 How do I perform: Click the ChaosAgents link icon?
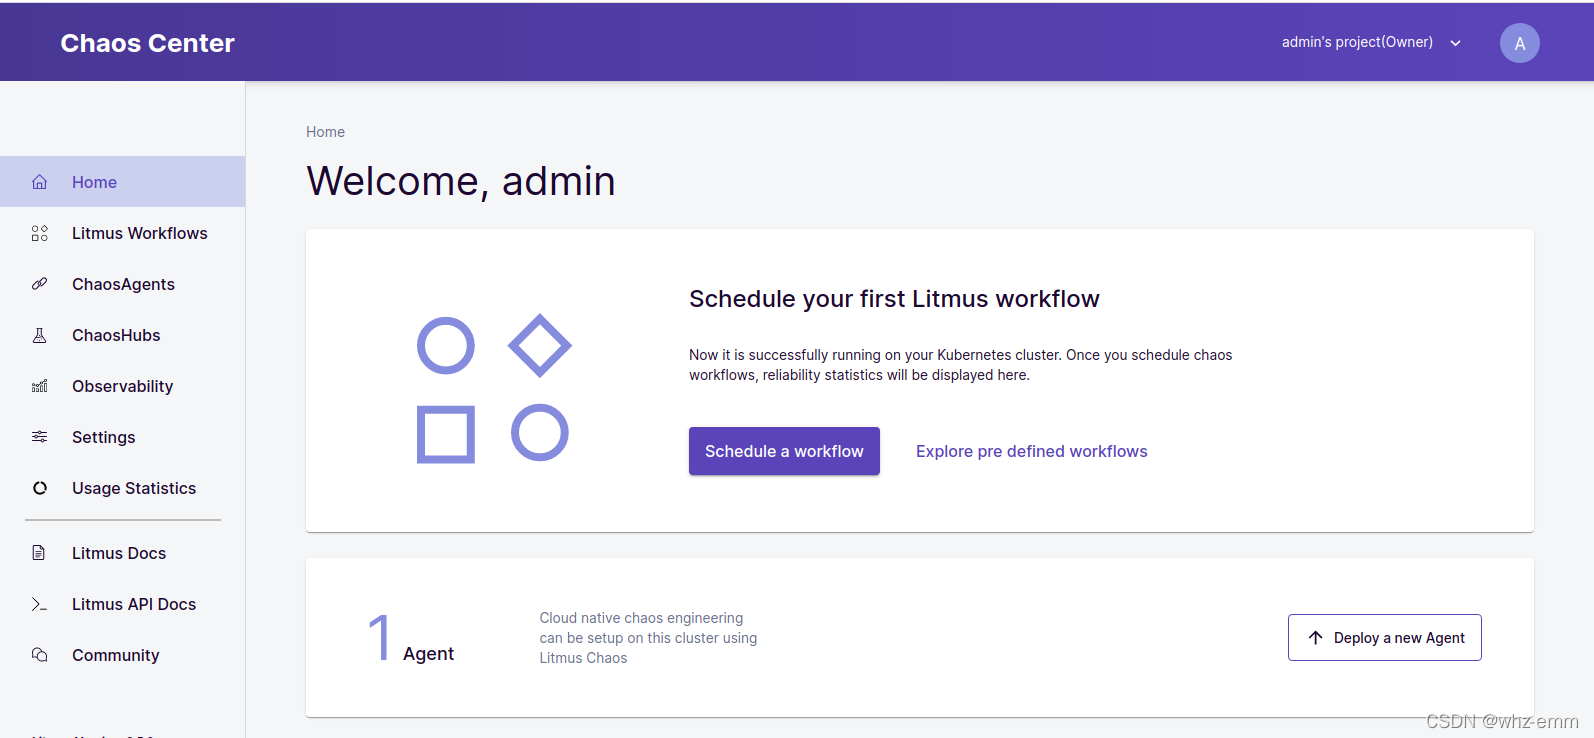[x=40, y=284]
